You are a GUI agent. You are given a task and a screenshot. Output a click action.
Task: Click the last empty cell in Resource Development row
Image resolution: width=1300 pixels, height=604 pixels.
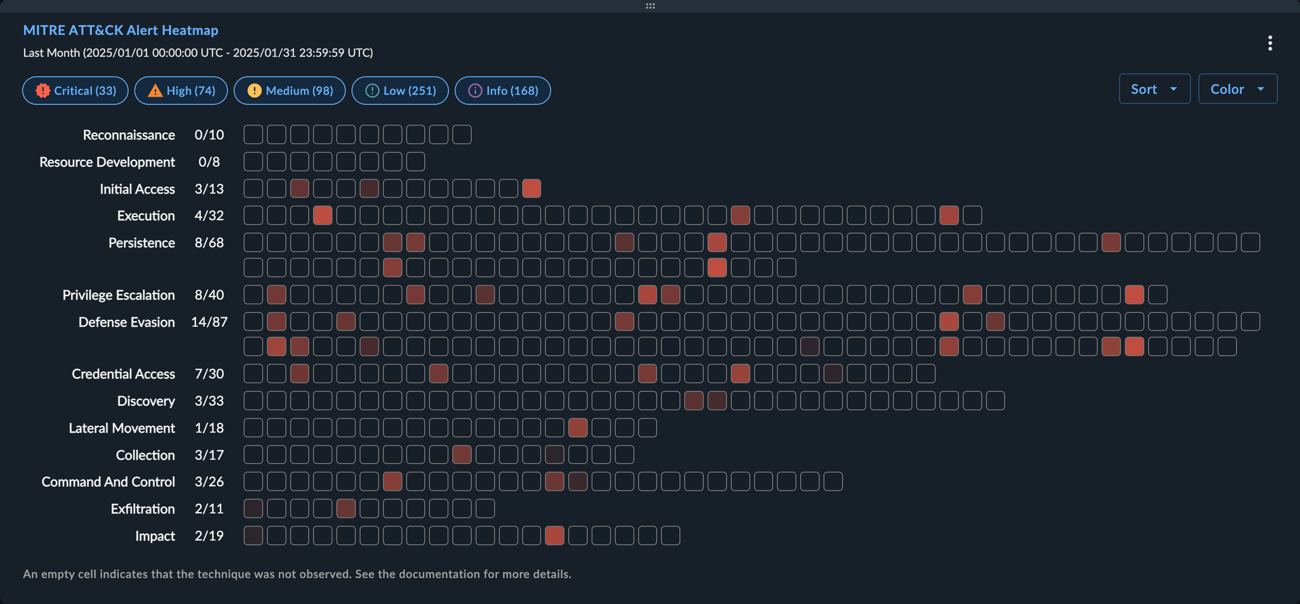(x=416, y=161)
